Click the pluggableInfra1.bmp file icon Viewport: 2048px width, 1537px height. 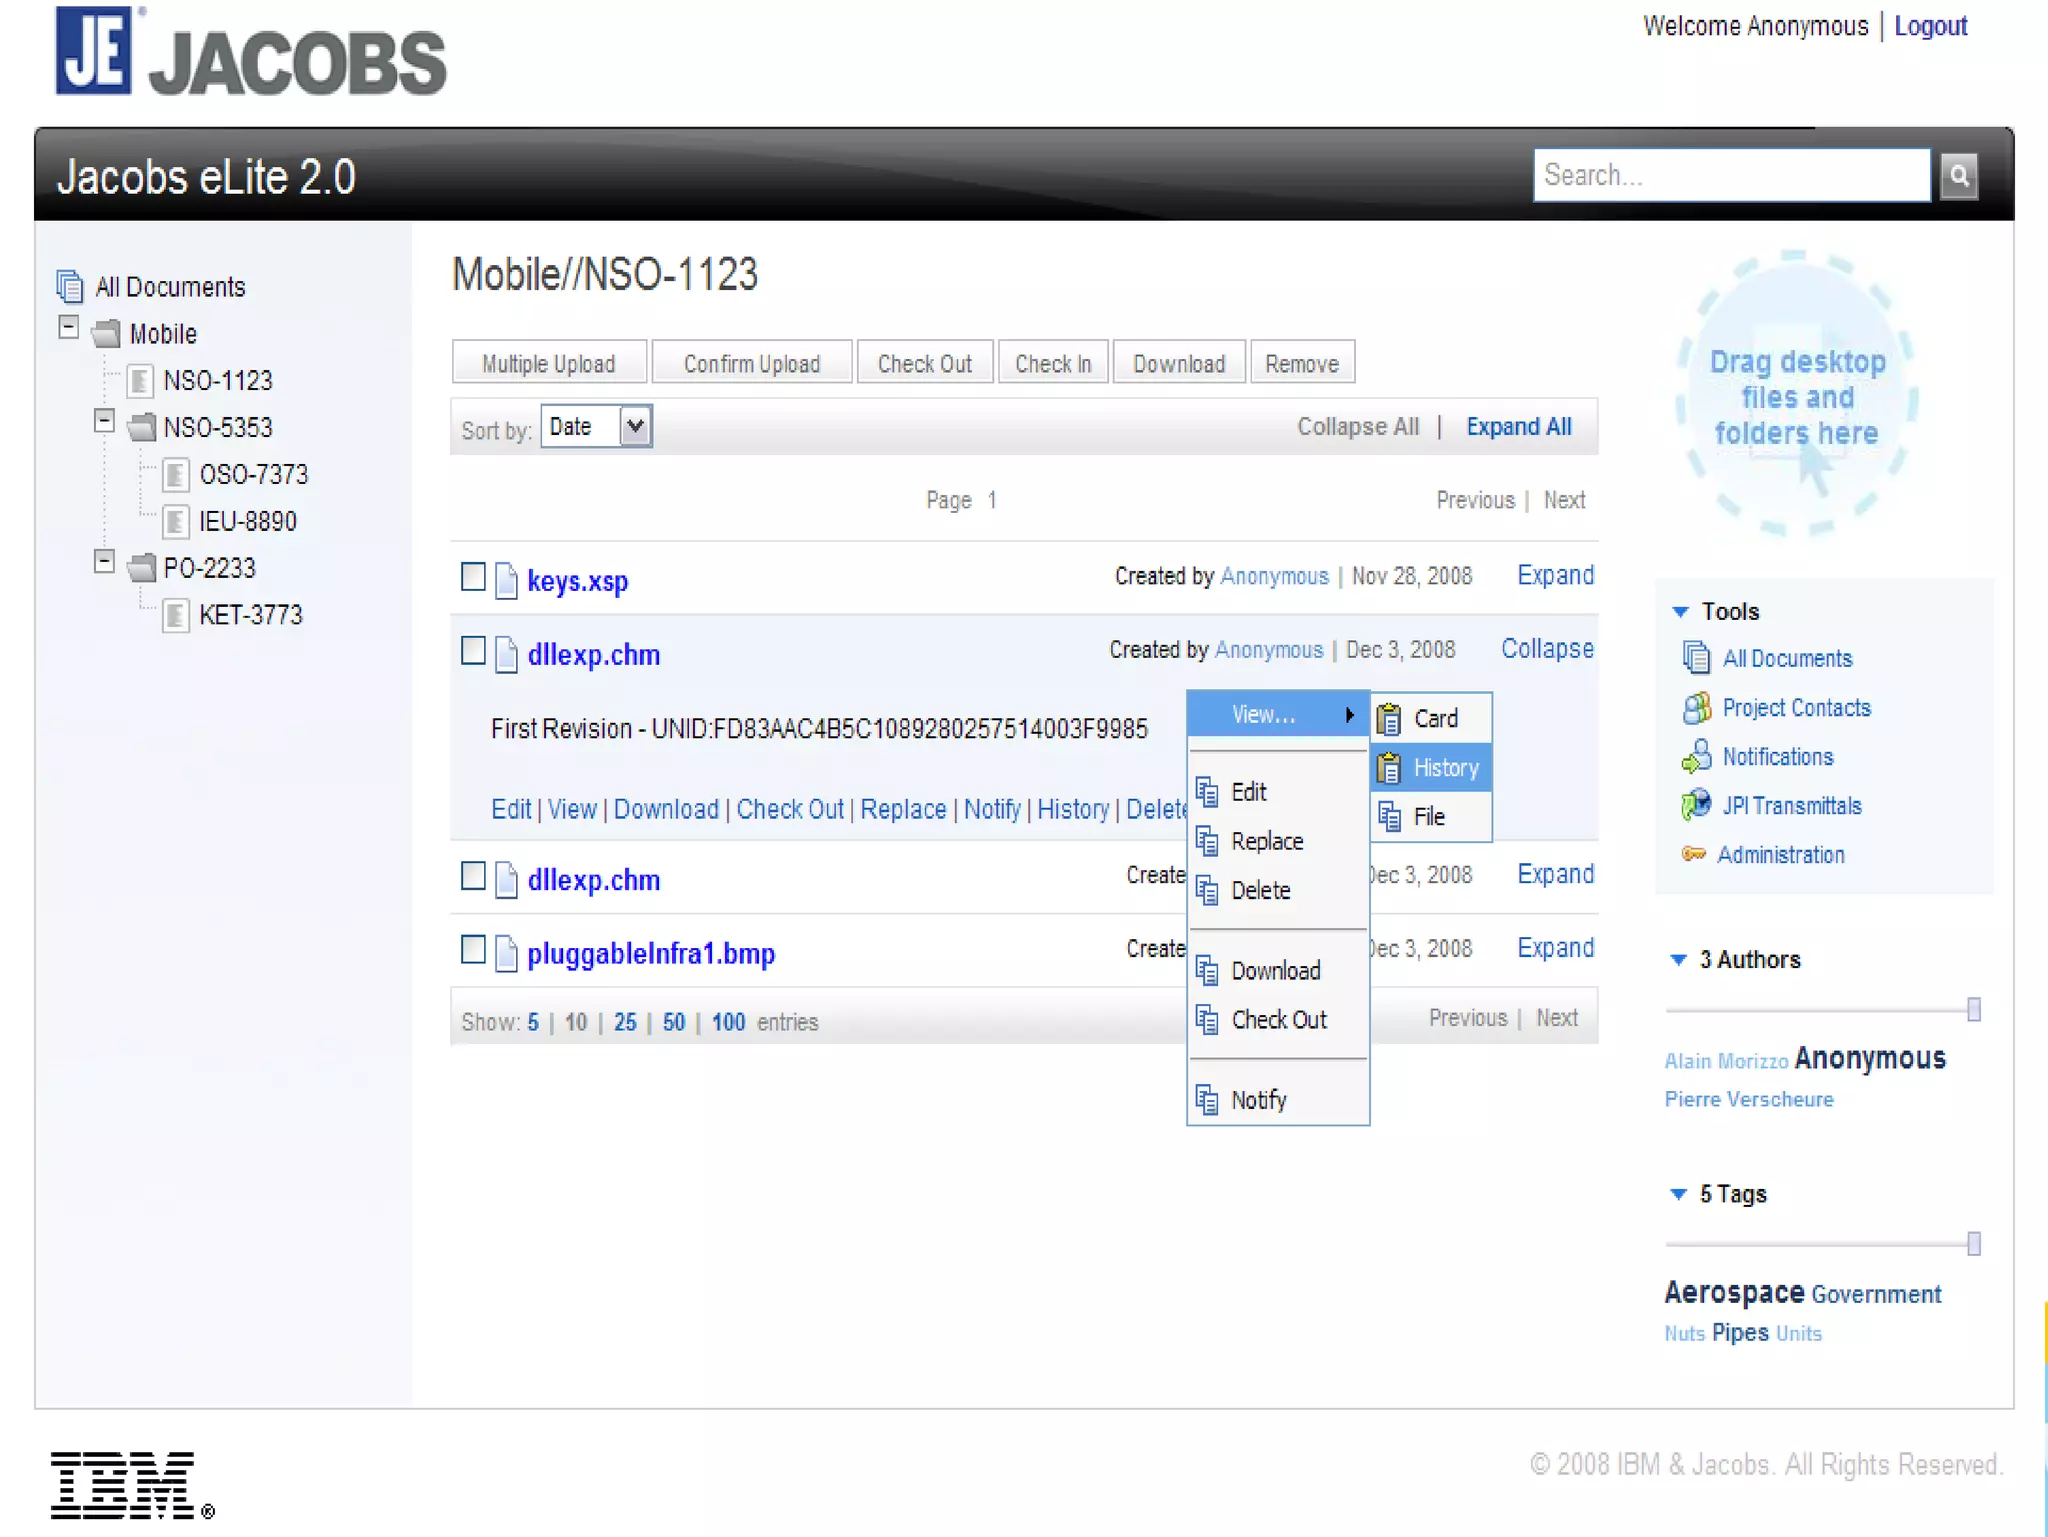coord(507,953)
